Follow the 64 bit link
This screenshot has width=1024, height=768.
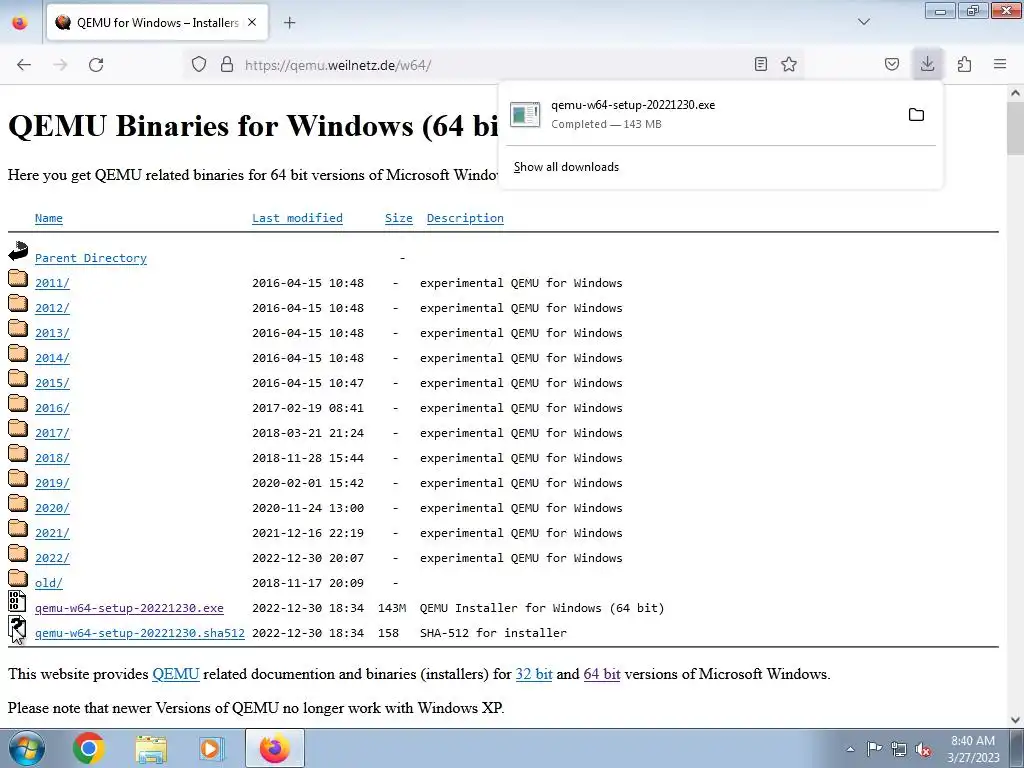pyautogui.click(x=601, y=674)
